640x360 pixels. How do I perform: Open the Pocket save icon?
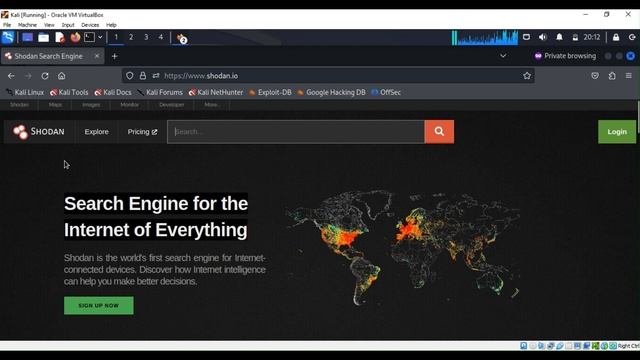[x=595, y=76]
